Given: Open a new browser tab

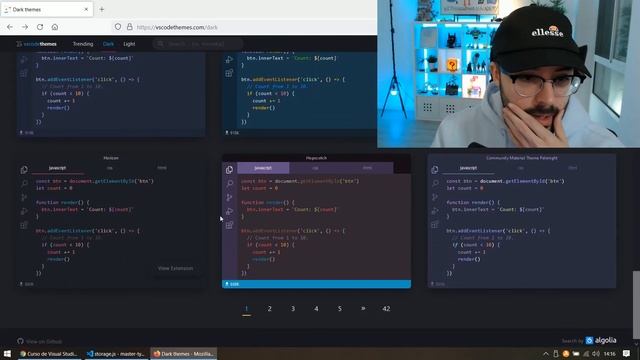Looking at the screenshot, I should pyautogui.click(x=102, y=9).
